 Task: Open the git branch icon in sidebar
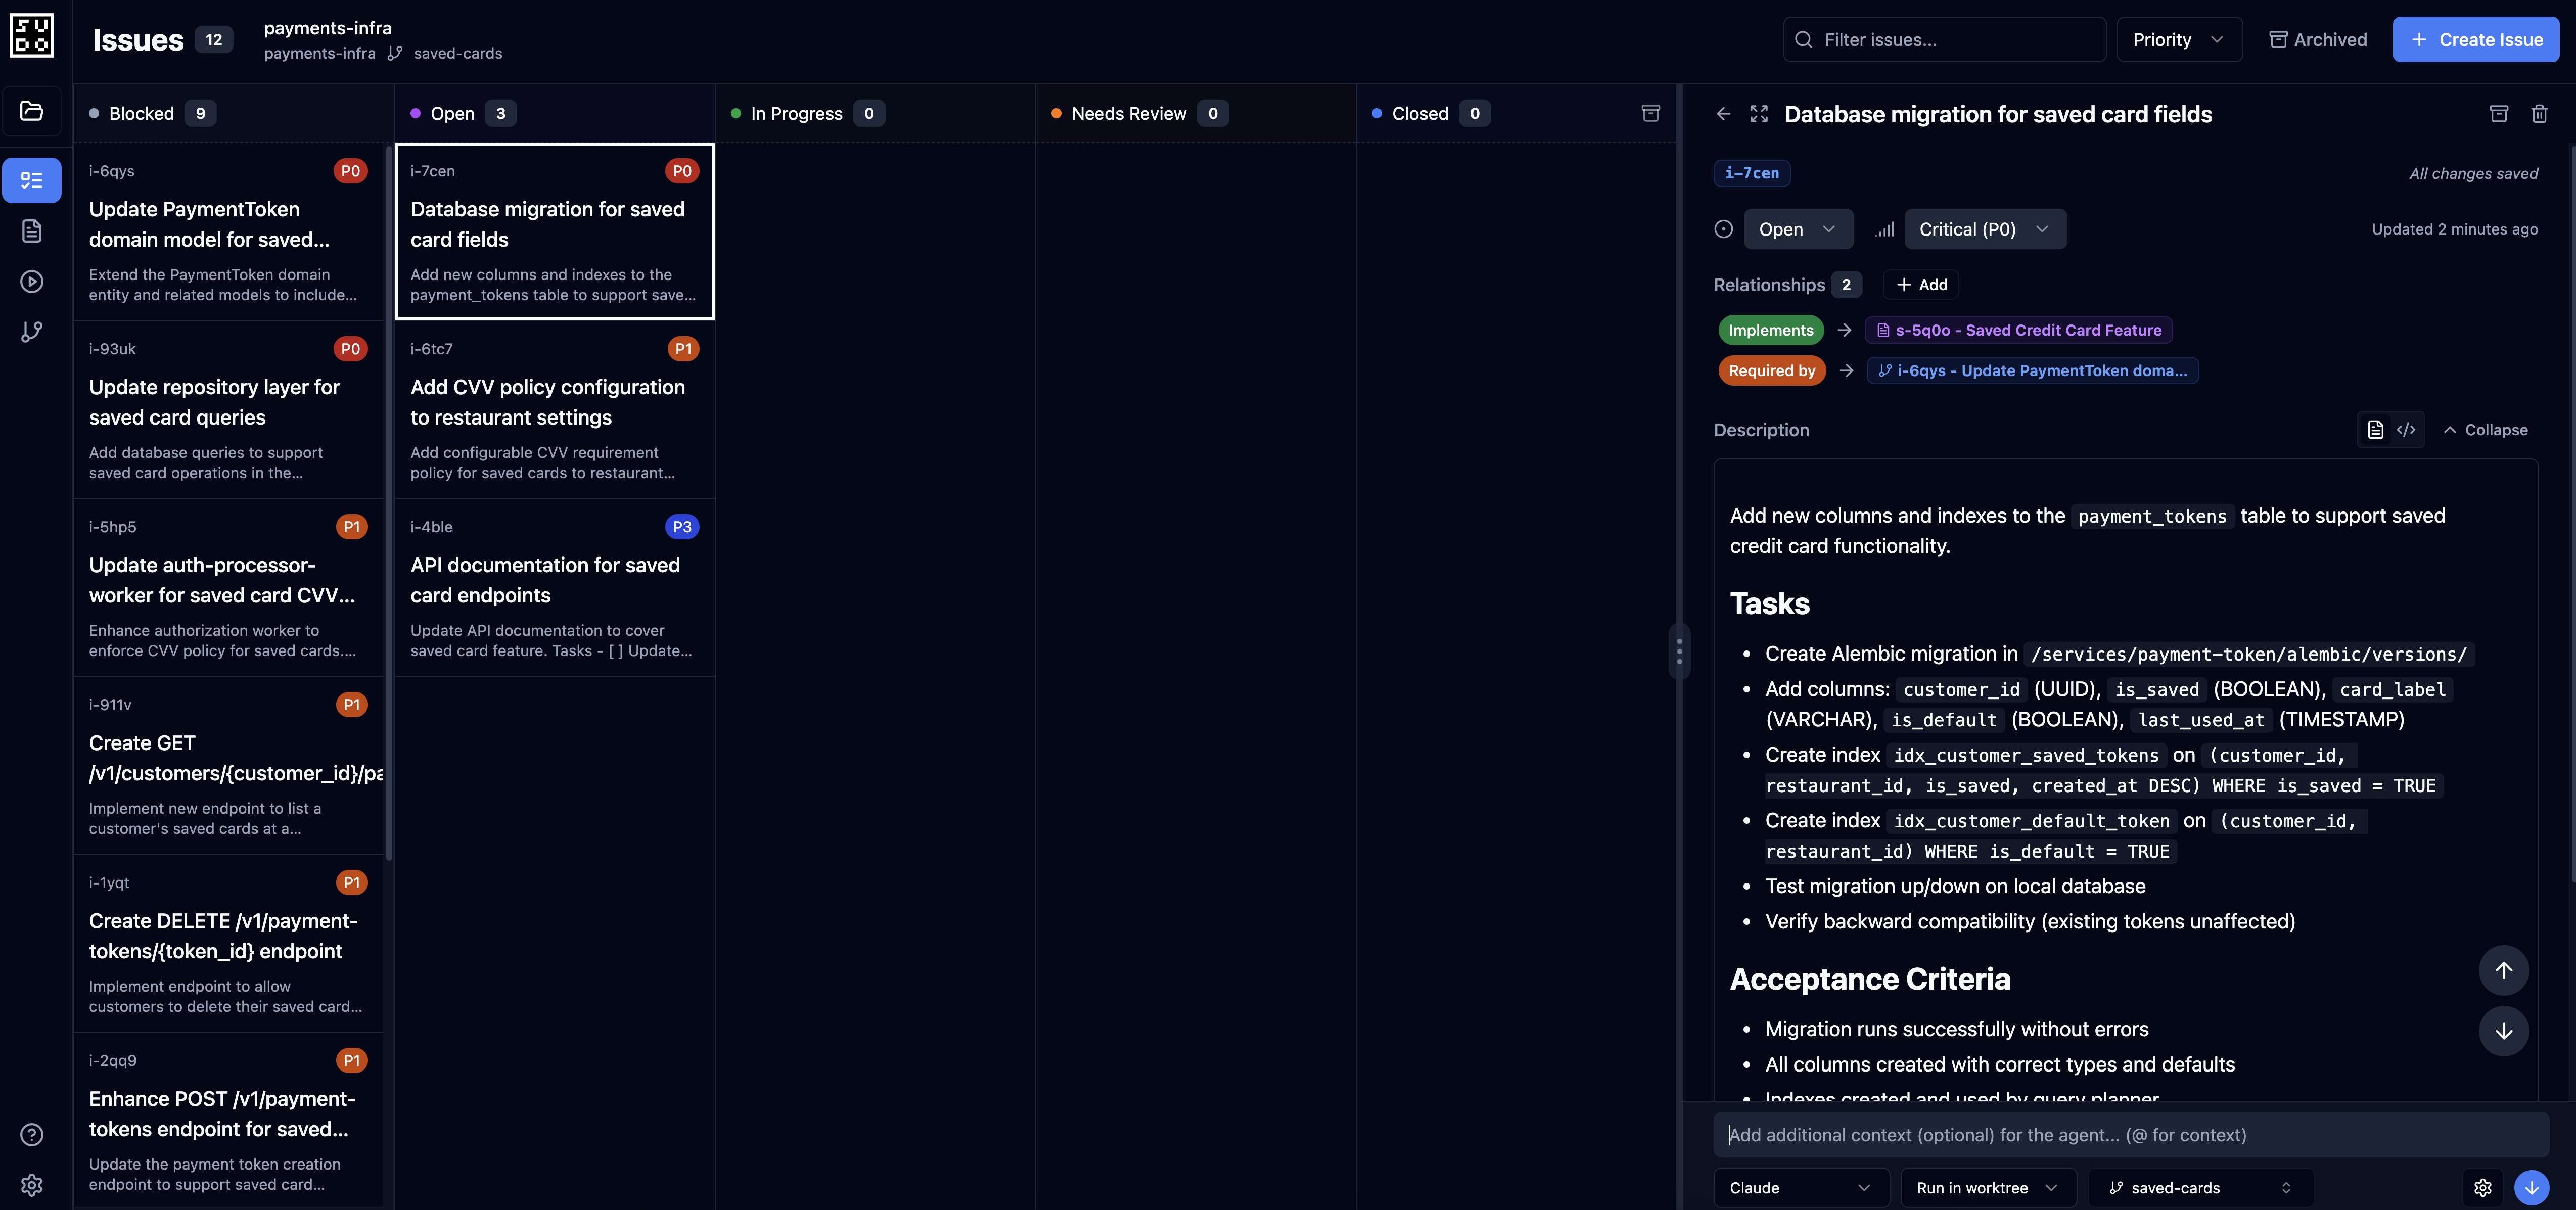[32, 332]
